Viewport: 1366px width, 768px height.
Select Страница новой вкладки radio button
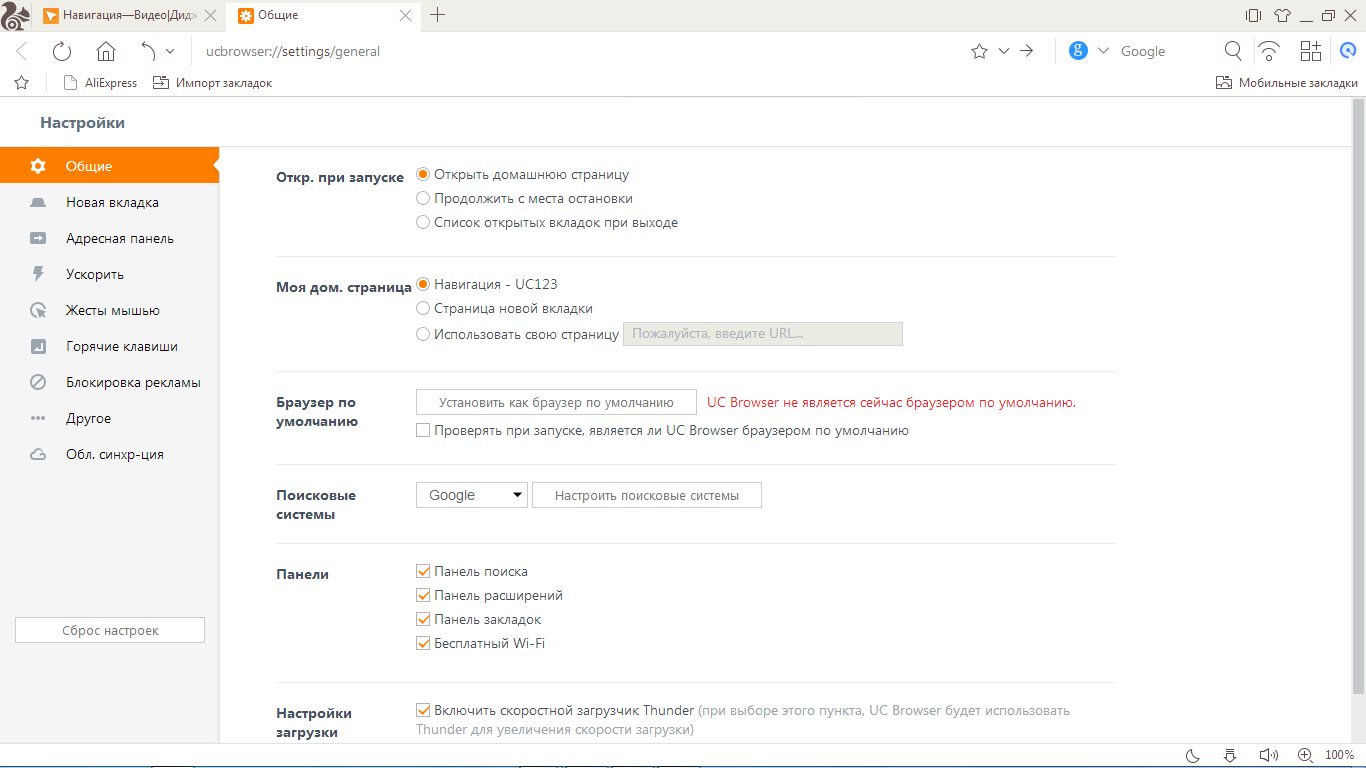coord(423,308)
